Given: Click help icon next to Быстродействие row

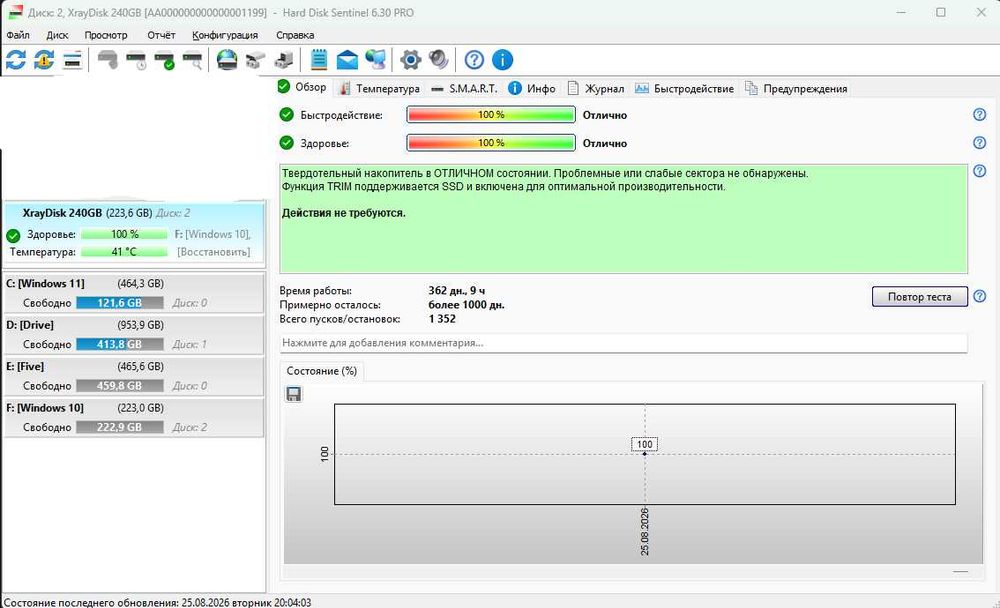Looking at the screenshot, I should pyautogui.click(x=980, y=115).
